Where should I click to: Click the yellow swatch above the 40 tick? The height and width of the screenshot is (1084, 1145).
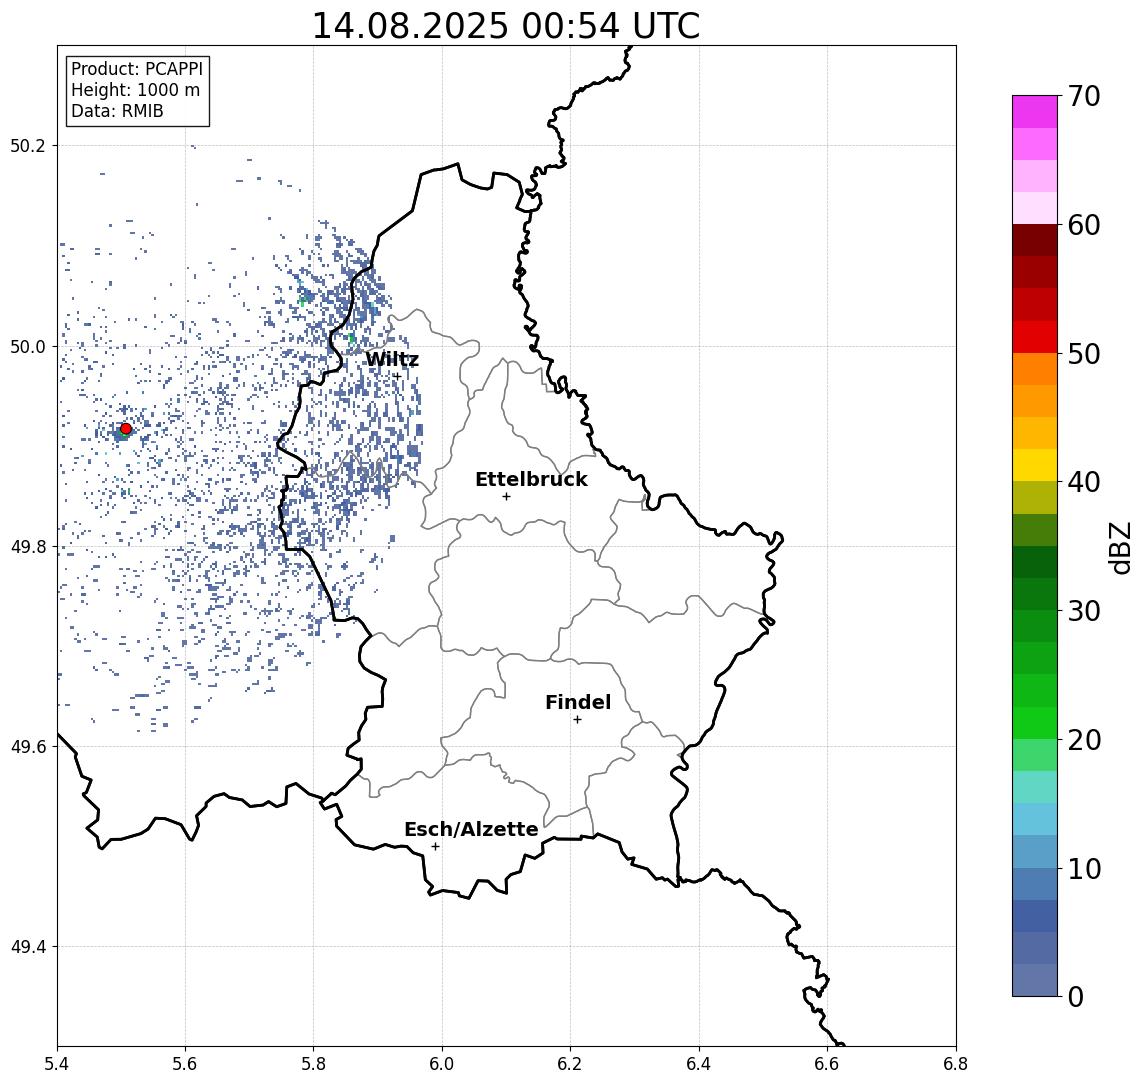point(1035,466)
